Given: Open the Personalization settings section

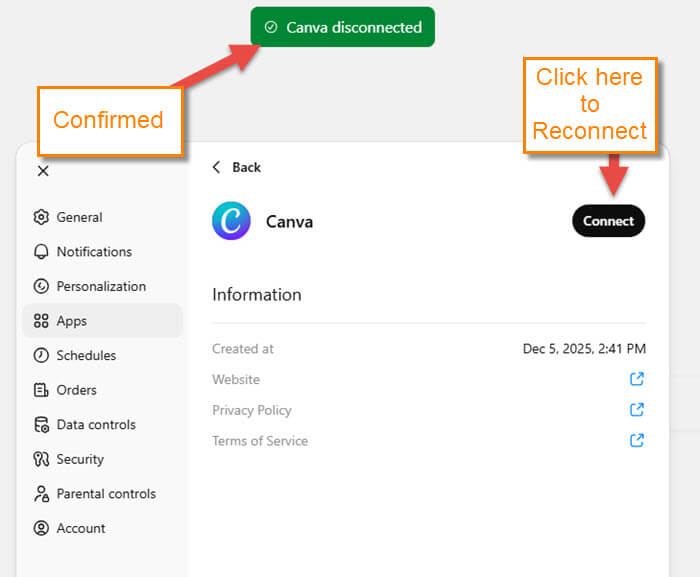Looking at the screenshot, I should [x=100, y=286].
